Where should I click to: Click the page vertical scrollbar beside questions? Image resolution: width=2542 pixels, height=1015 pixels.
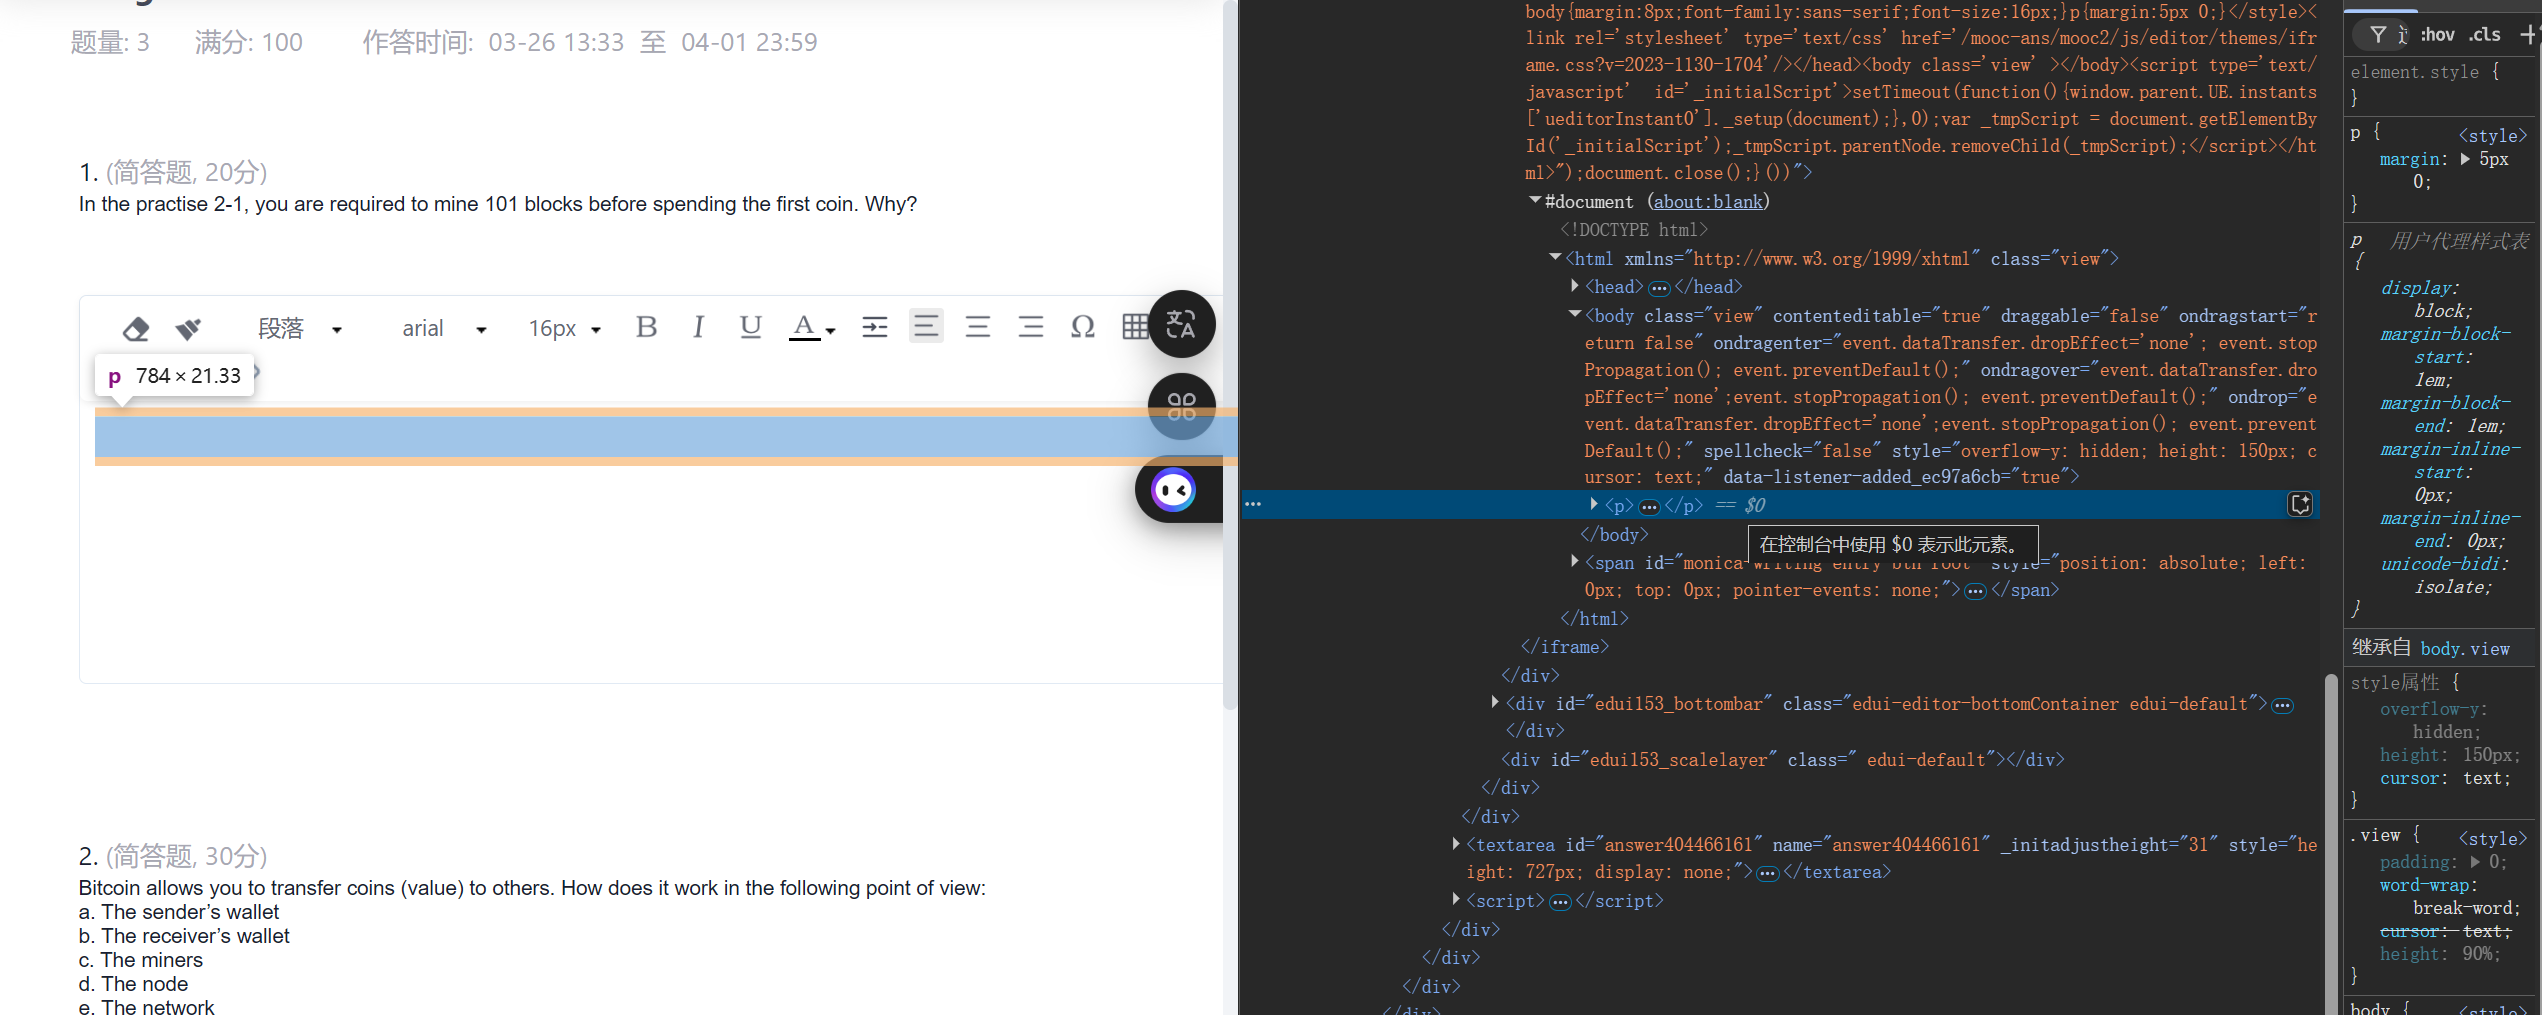(1230, 355)
